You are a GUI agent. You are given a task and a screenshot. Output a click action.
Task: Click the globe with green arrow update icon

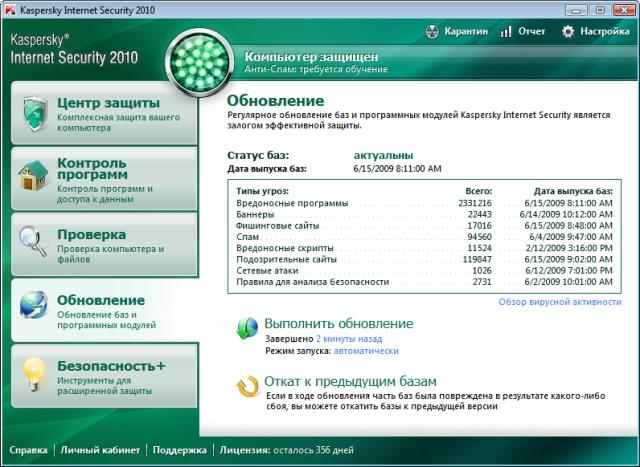[x=247, y=328]
